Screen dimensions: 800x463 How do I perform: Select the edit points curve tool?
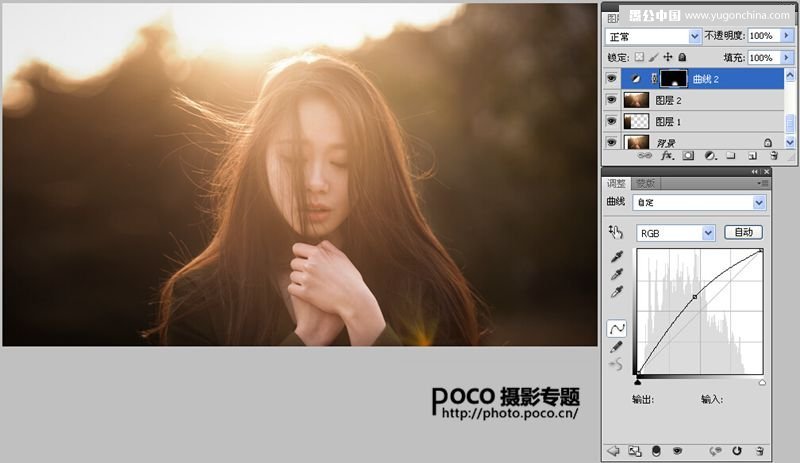pyautogui.click(x=617, y=329)
